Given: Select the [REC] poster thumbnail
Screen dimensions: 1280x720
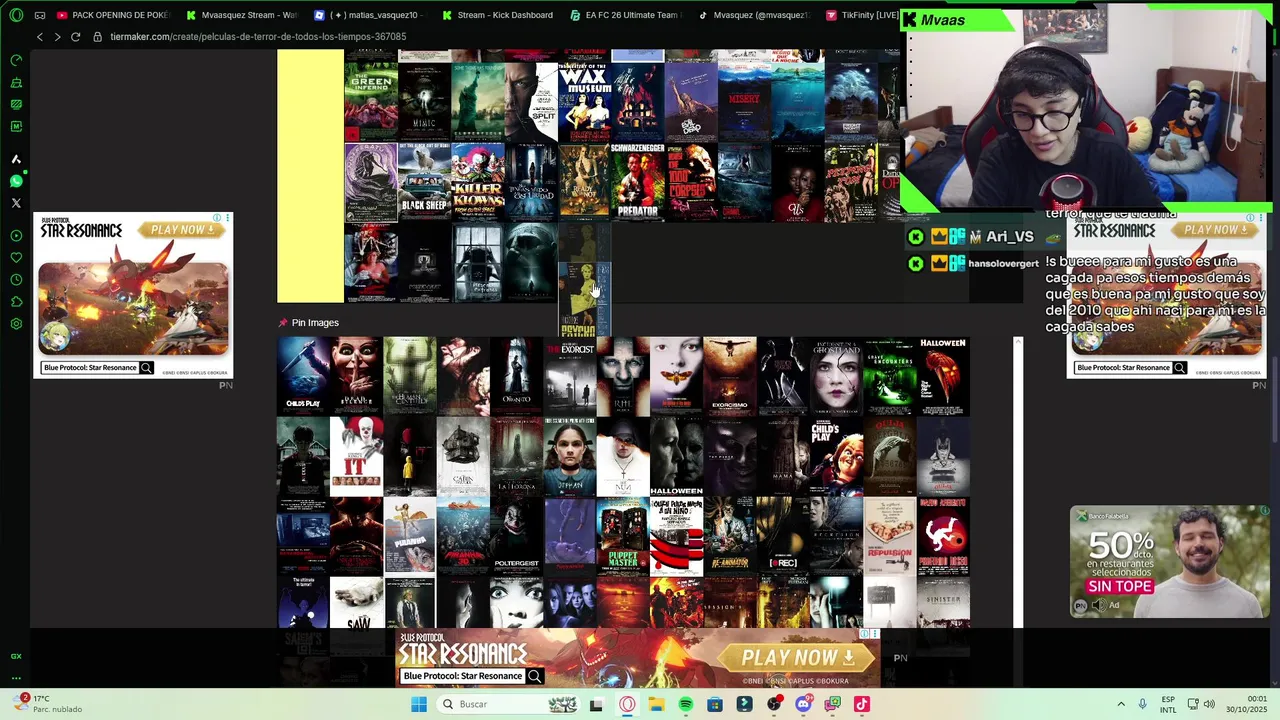Looking at the screenshot, I should click(x=783, y=536).
